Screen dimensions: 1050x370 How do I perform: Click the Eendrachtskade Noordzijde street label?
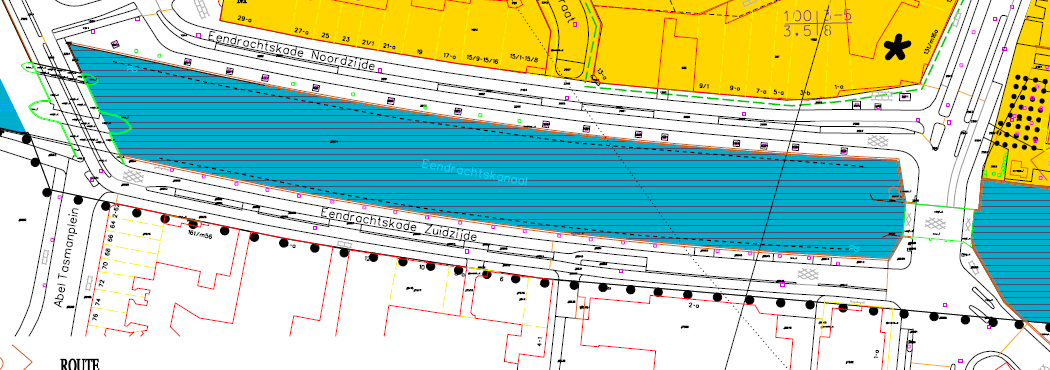291,50
